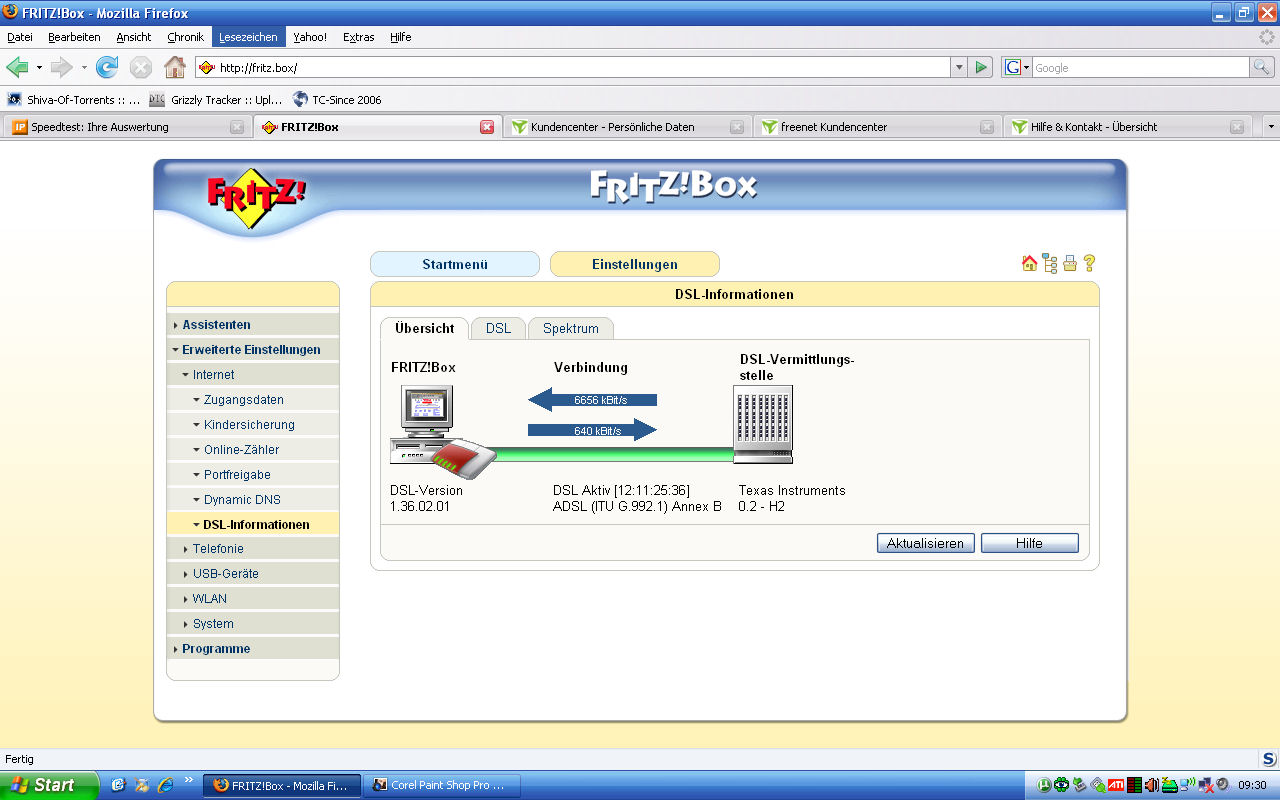
Task: Click the printer icon in FRITZ!Box page
Action: click(x=1069, y=263)
